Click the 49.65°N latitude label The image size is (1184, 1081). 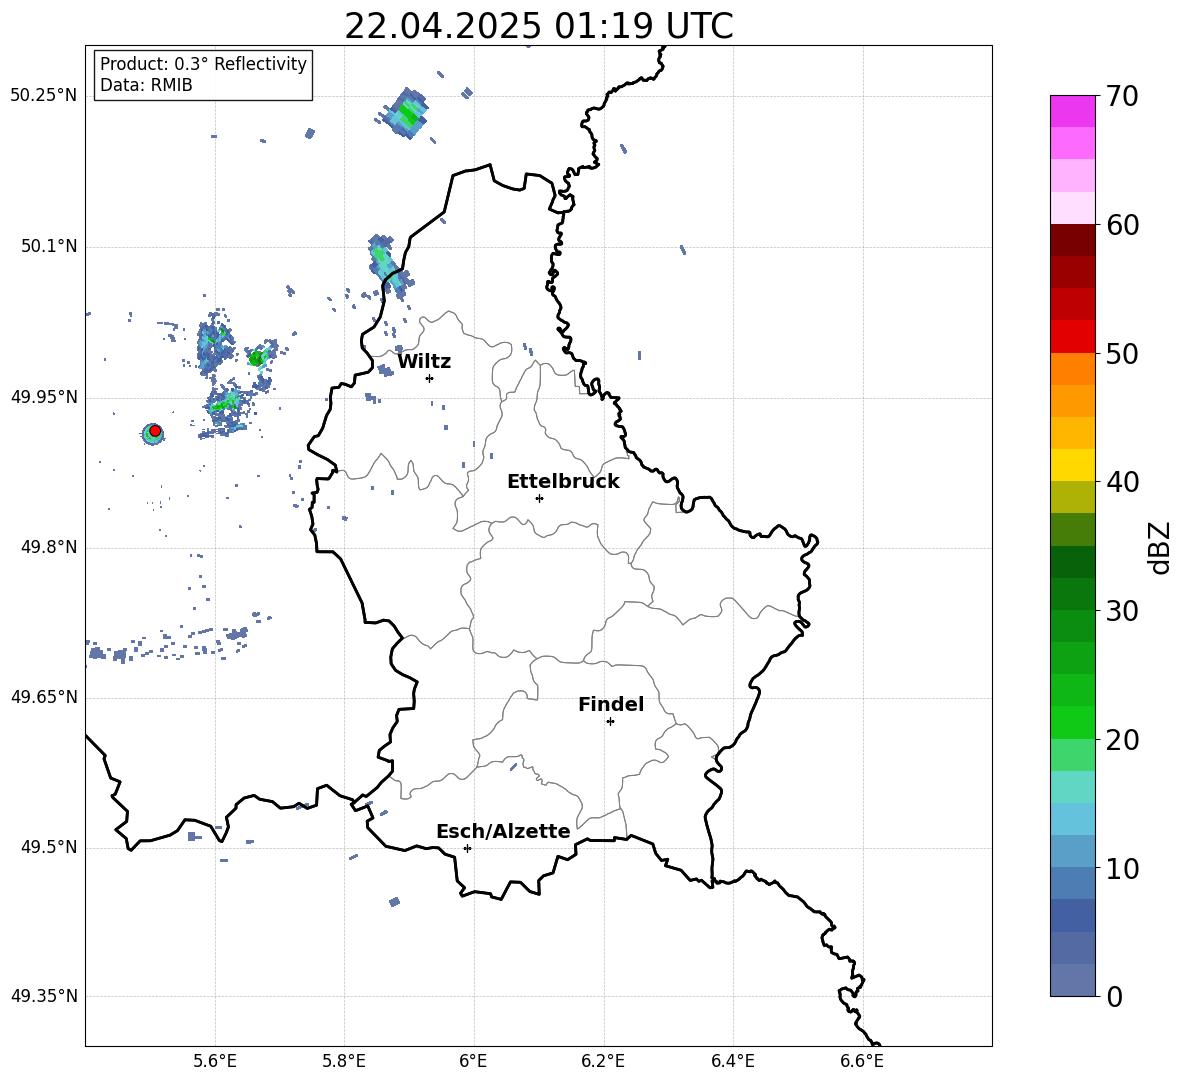coord(44,697)
